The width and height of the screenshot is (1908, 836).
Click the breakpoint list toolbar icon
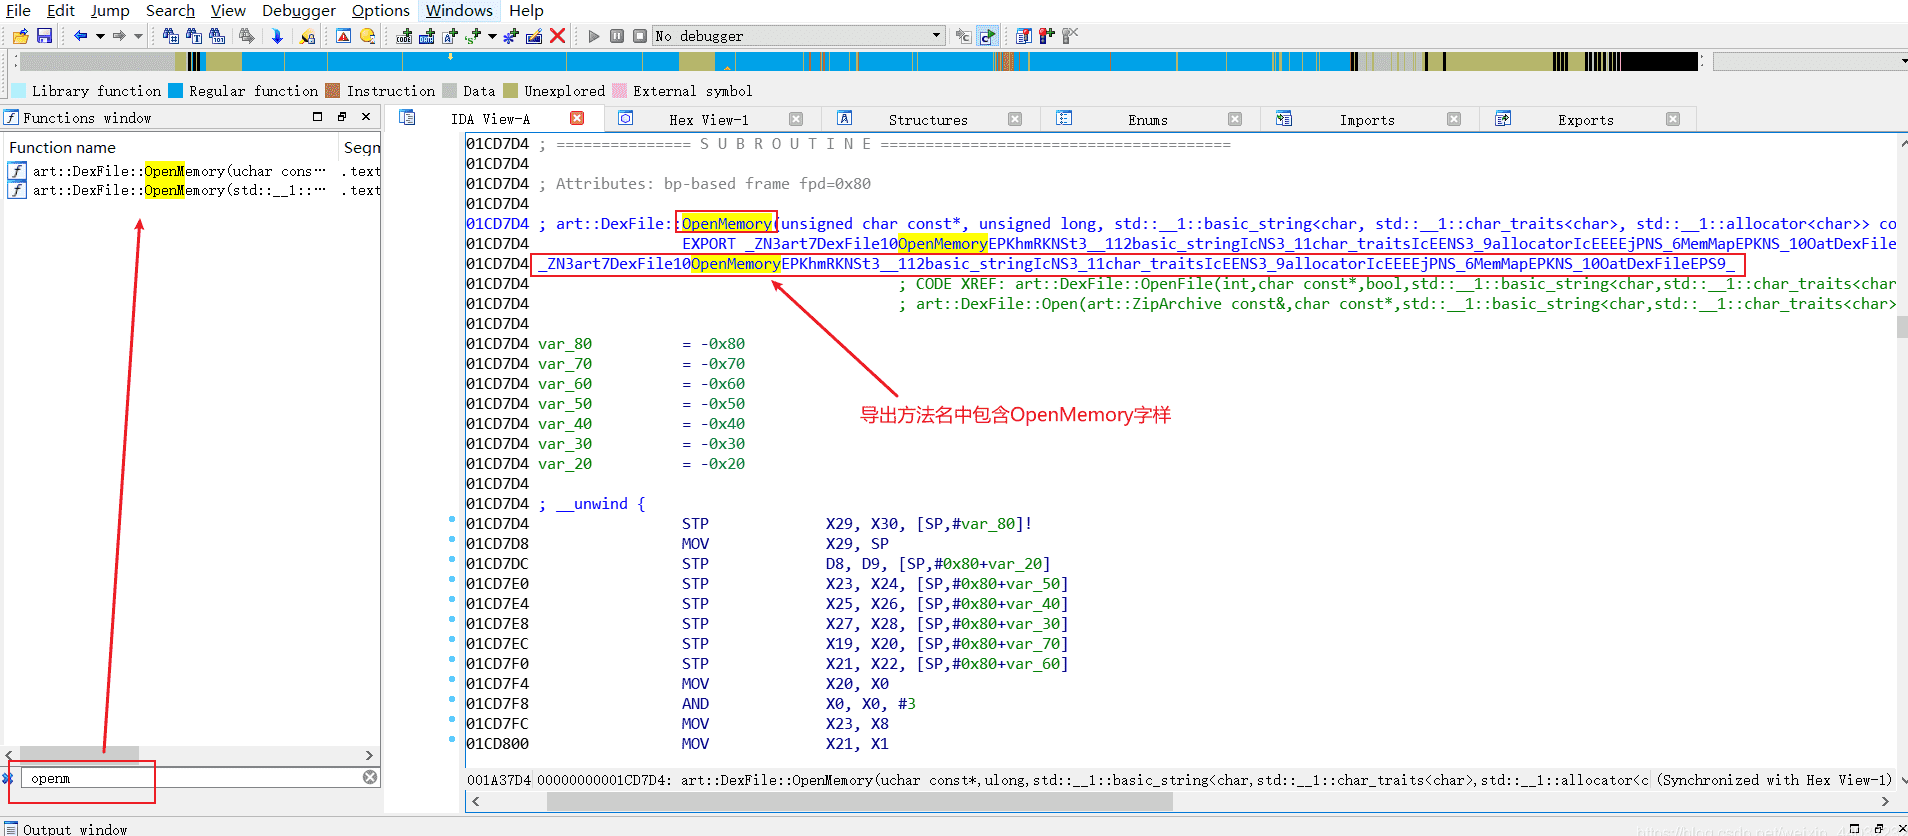(x=1023, y=36)
